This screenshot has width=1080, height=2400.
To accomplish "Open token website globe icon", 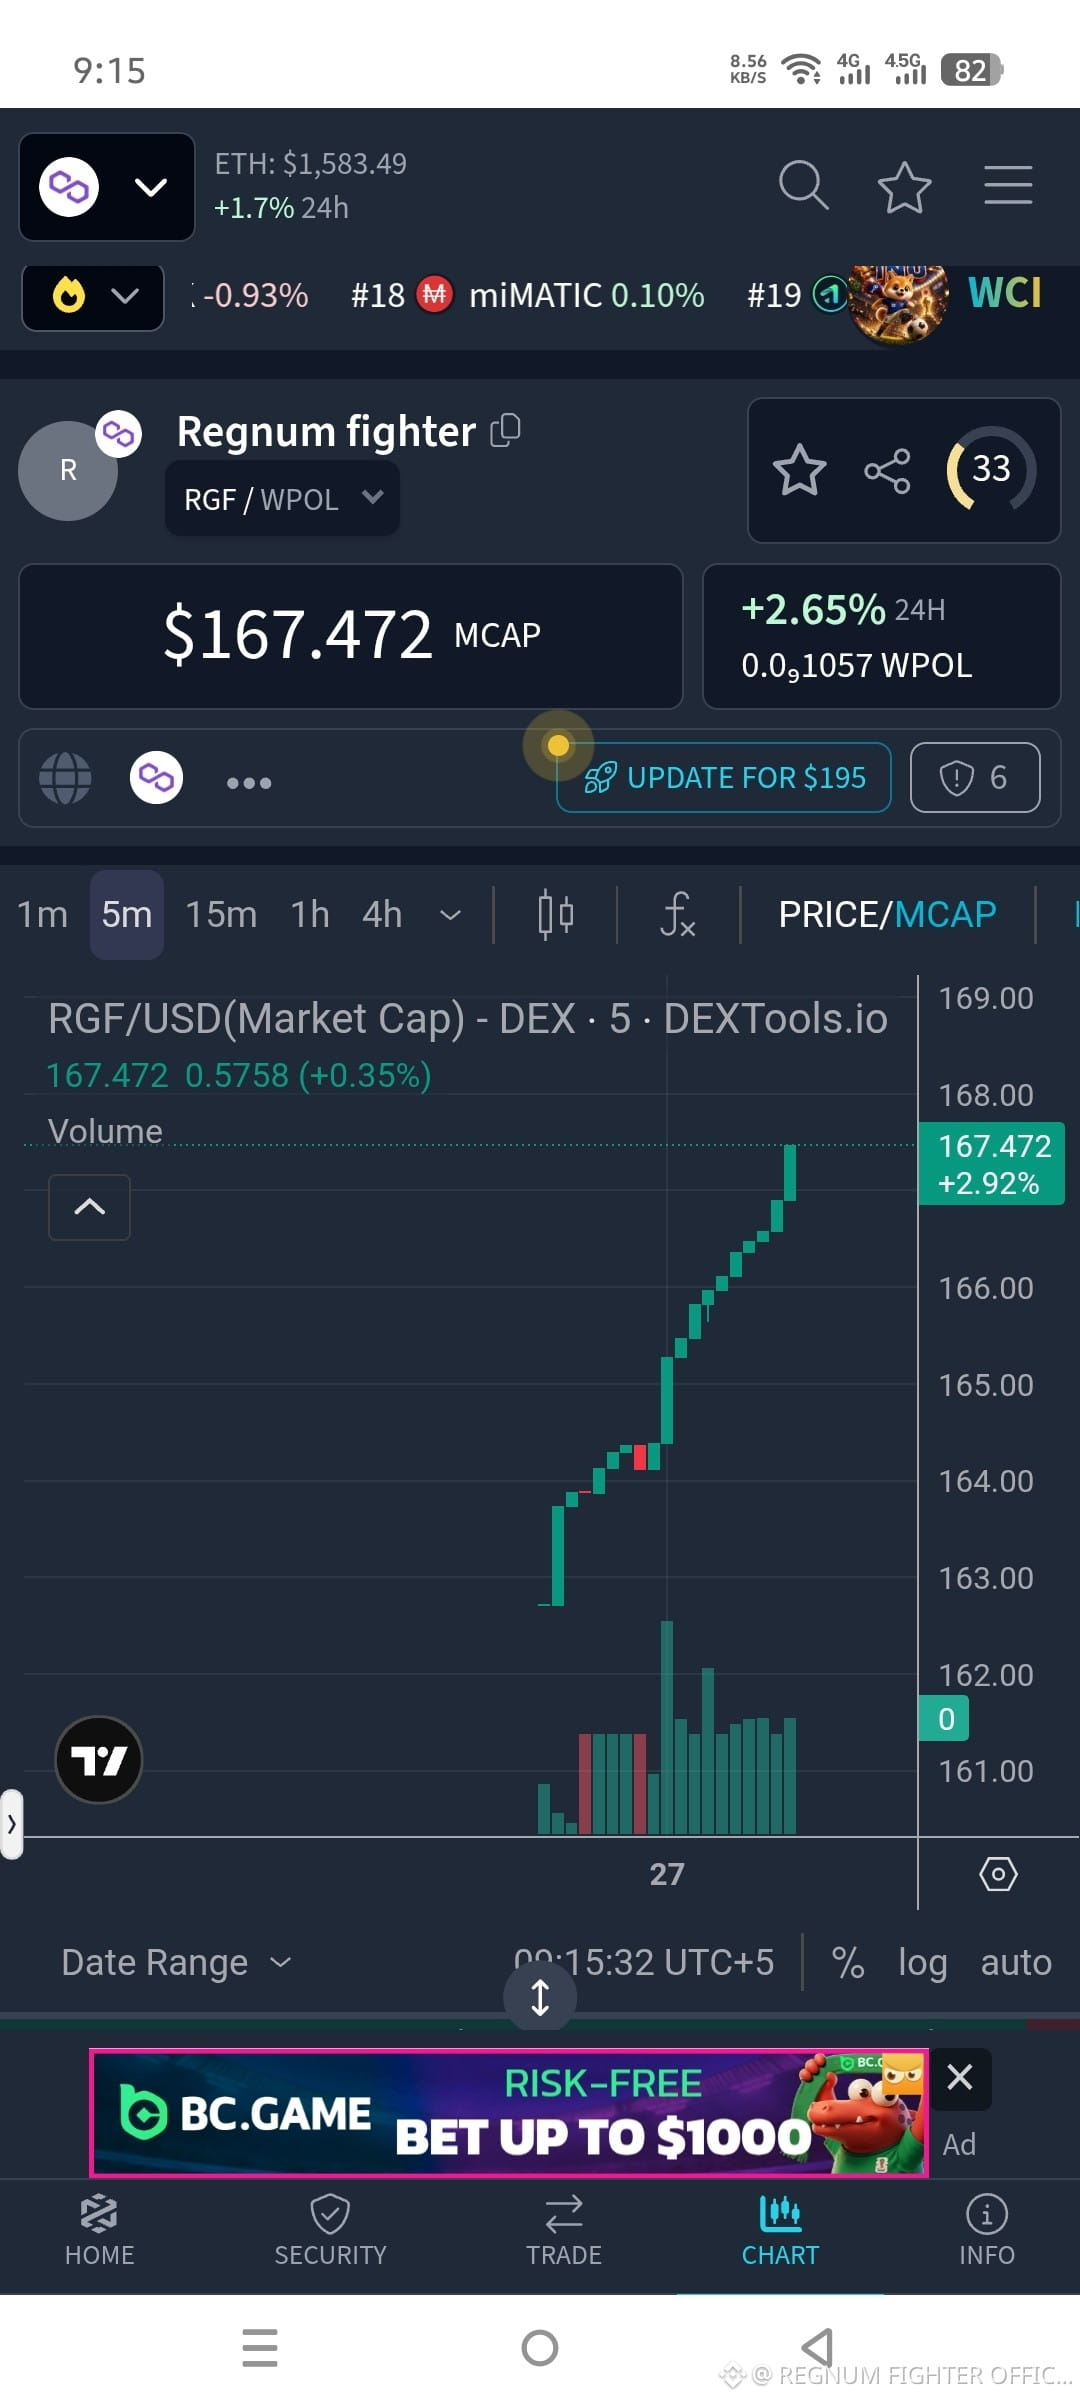I will pyautogui.click(x=65, y=778).
